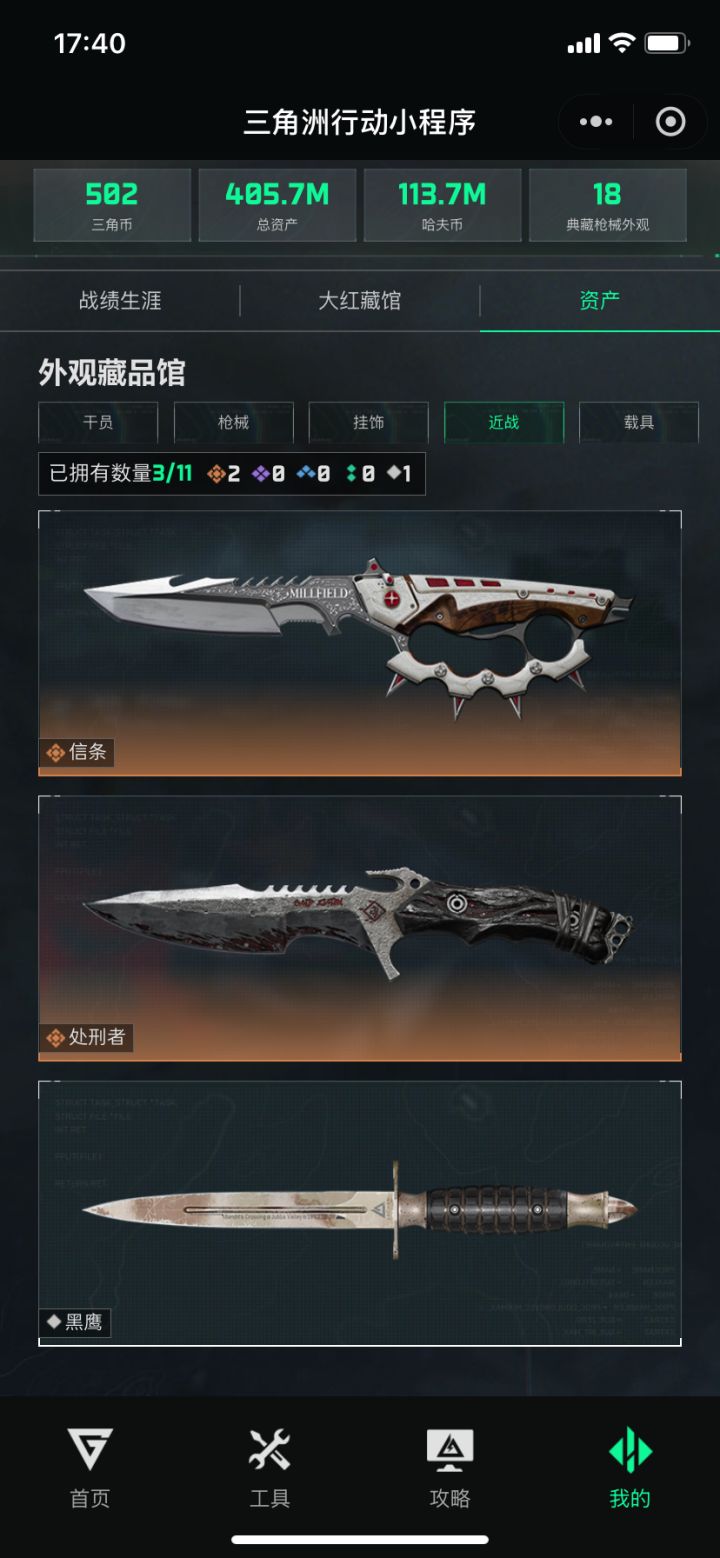Tap the mini program close target icon
The image size is (720, 1558).
[670, 122]
